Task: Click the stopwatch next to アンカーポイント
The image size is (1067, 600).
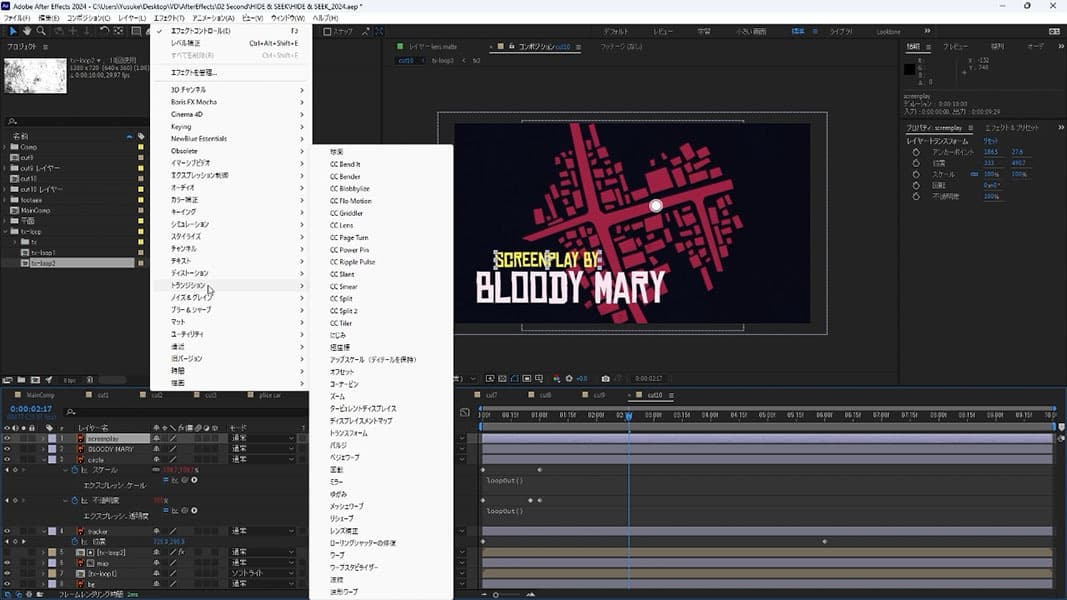Action: (x=916, y=151)
